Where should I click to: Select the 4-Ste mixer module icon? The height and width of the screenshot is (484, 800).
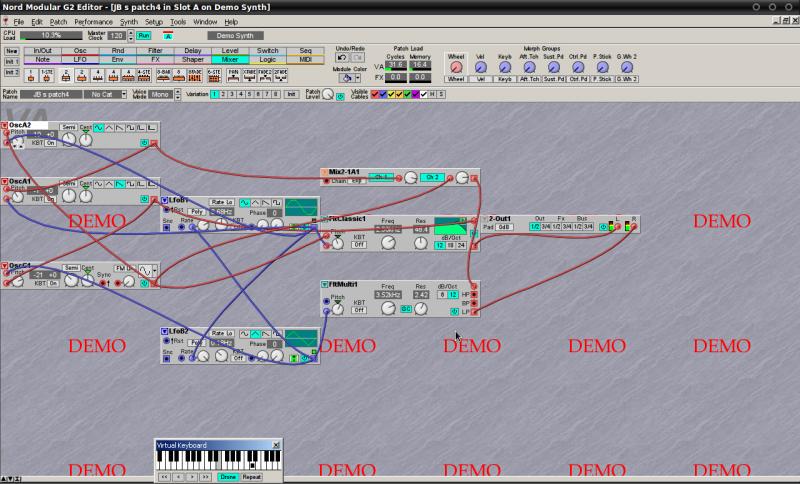point(144,75)
